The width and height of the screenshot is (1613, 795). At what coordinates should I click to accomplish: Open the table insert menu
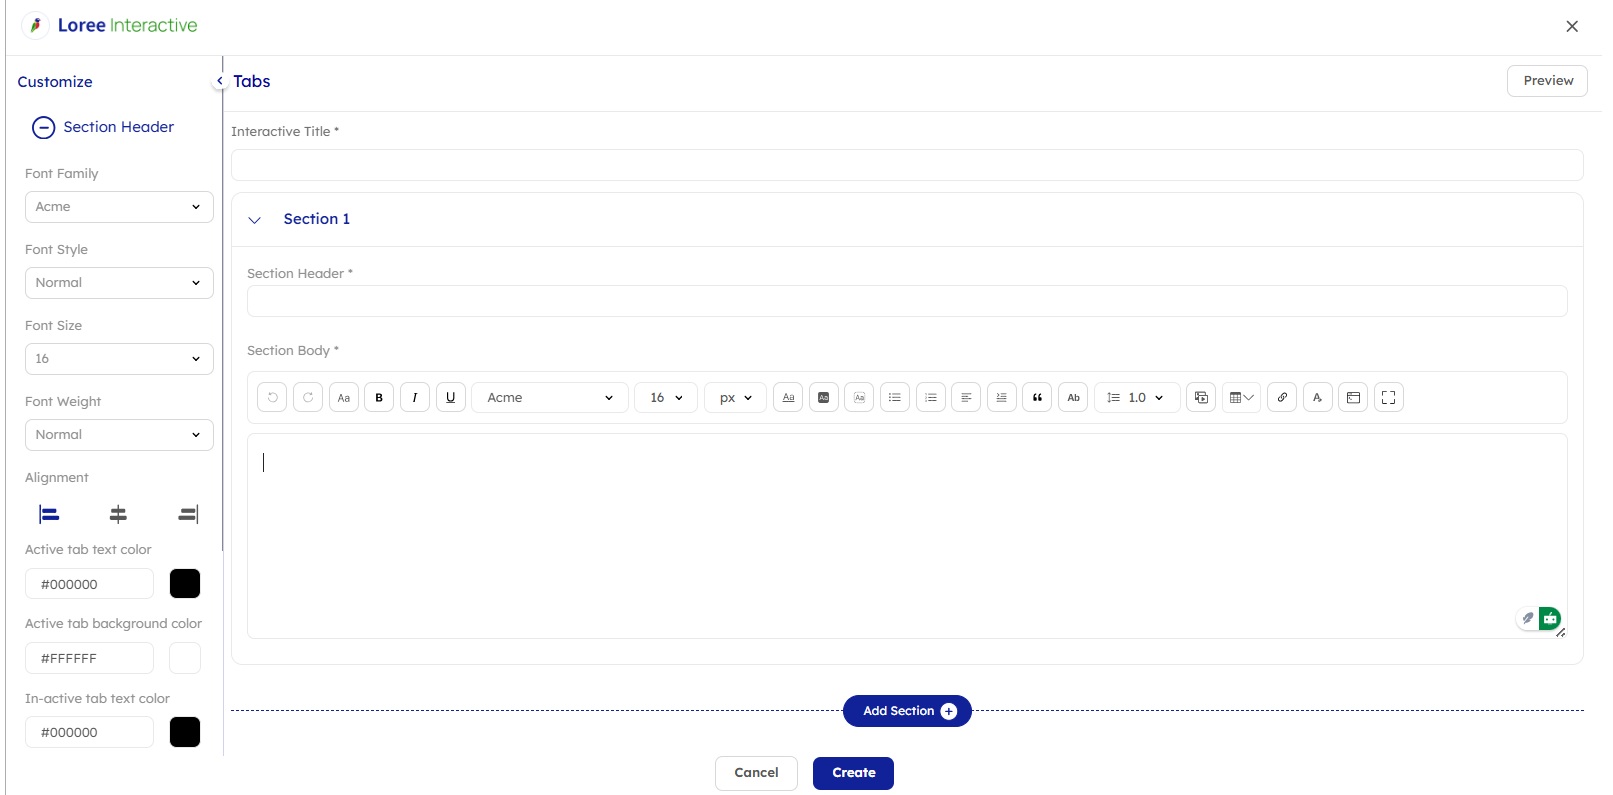(1241, 398)
